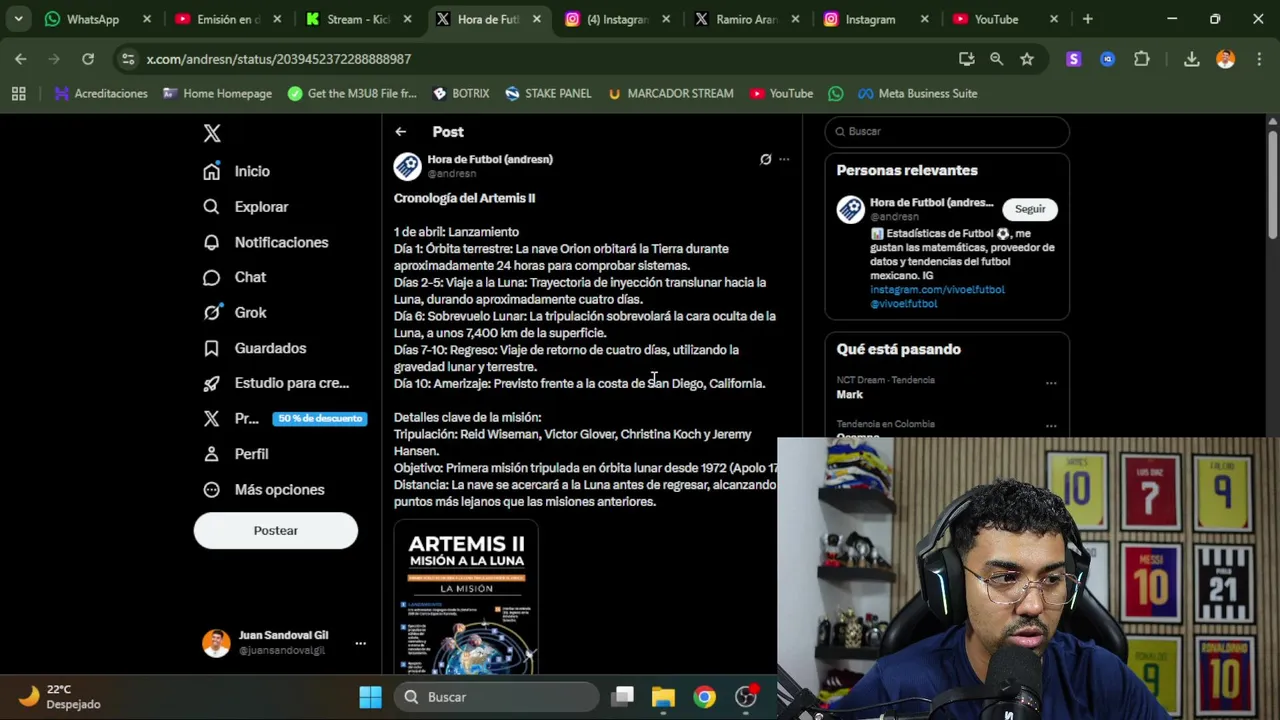The height and width of the screenshot is (720, 1280).
Task: Switch to WhatsApp tab
Action: click(x=92, y=19)
